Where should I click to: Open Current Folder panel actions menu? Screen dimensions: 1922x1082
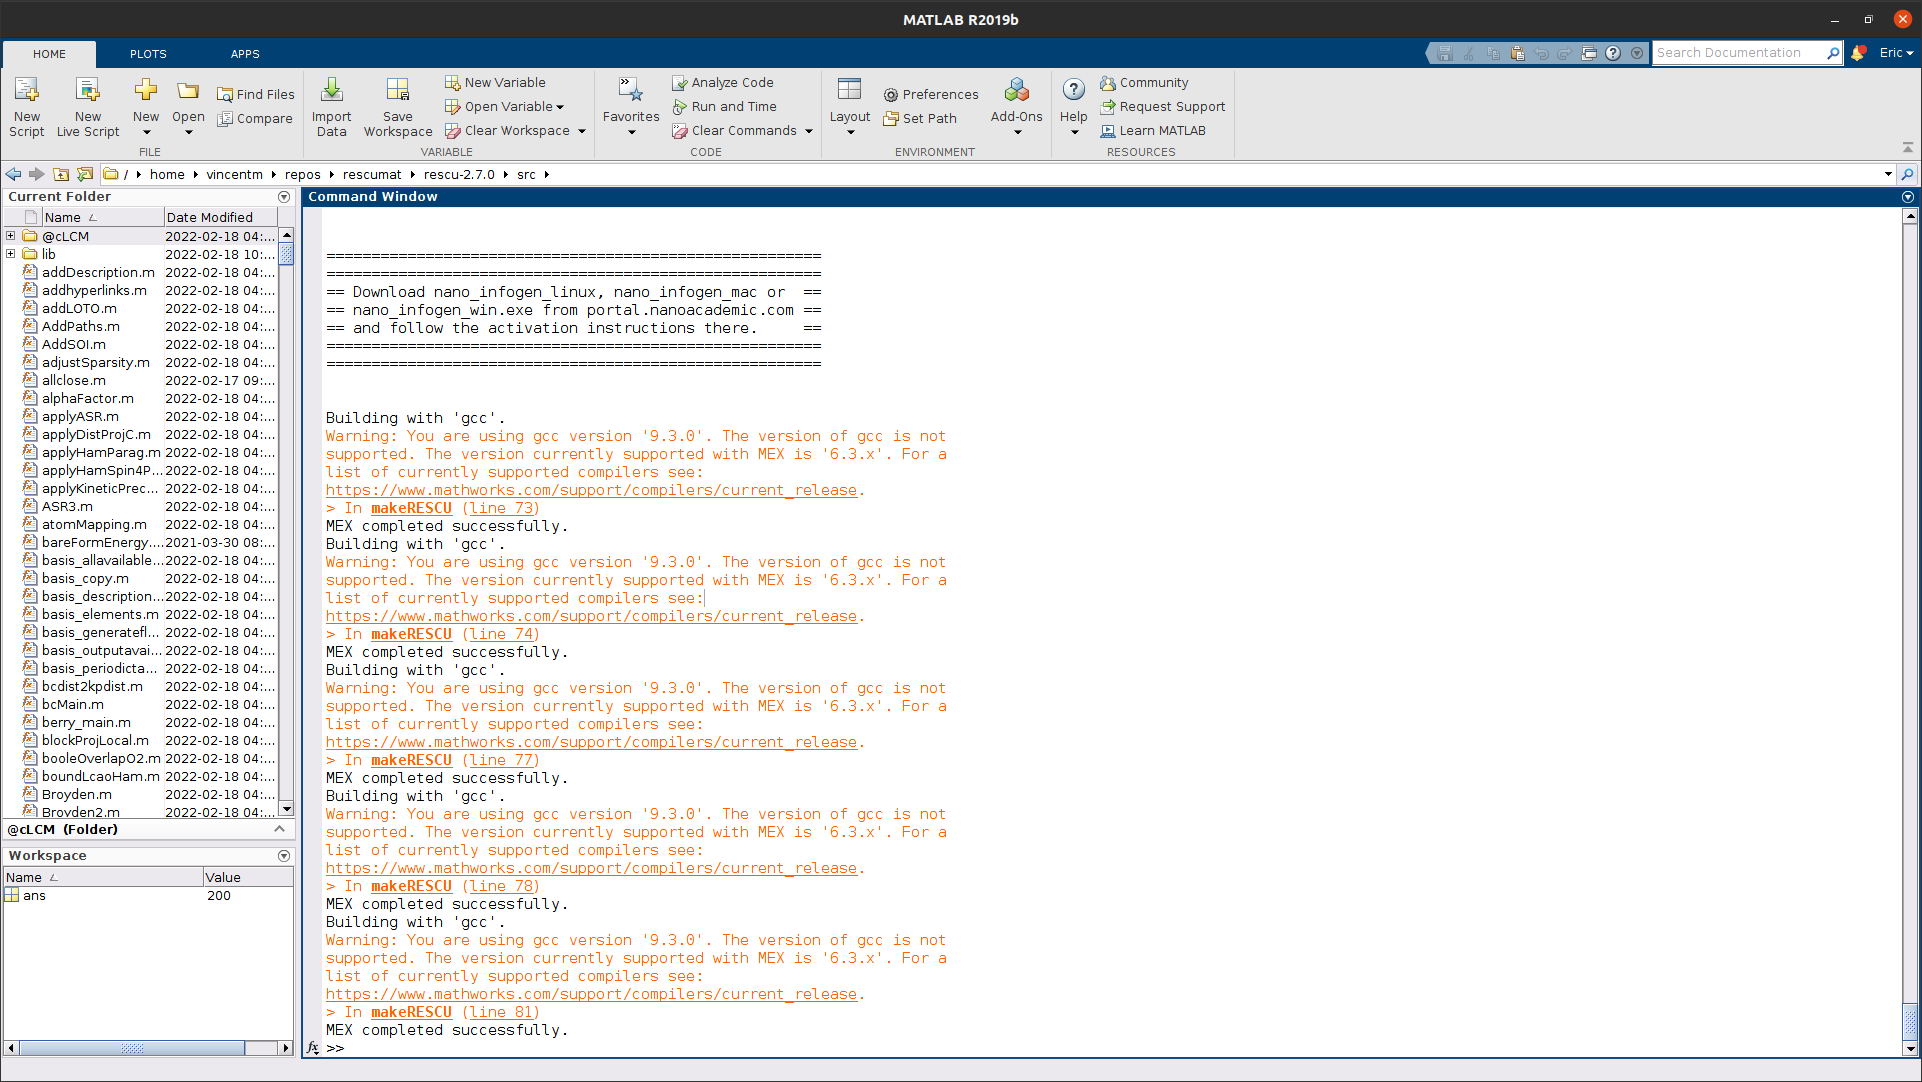[284, 197]
